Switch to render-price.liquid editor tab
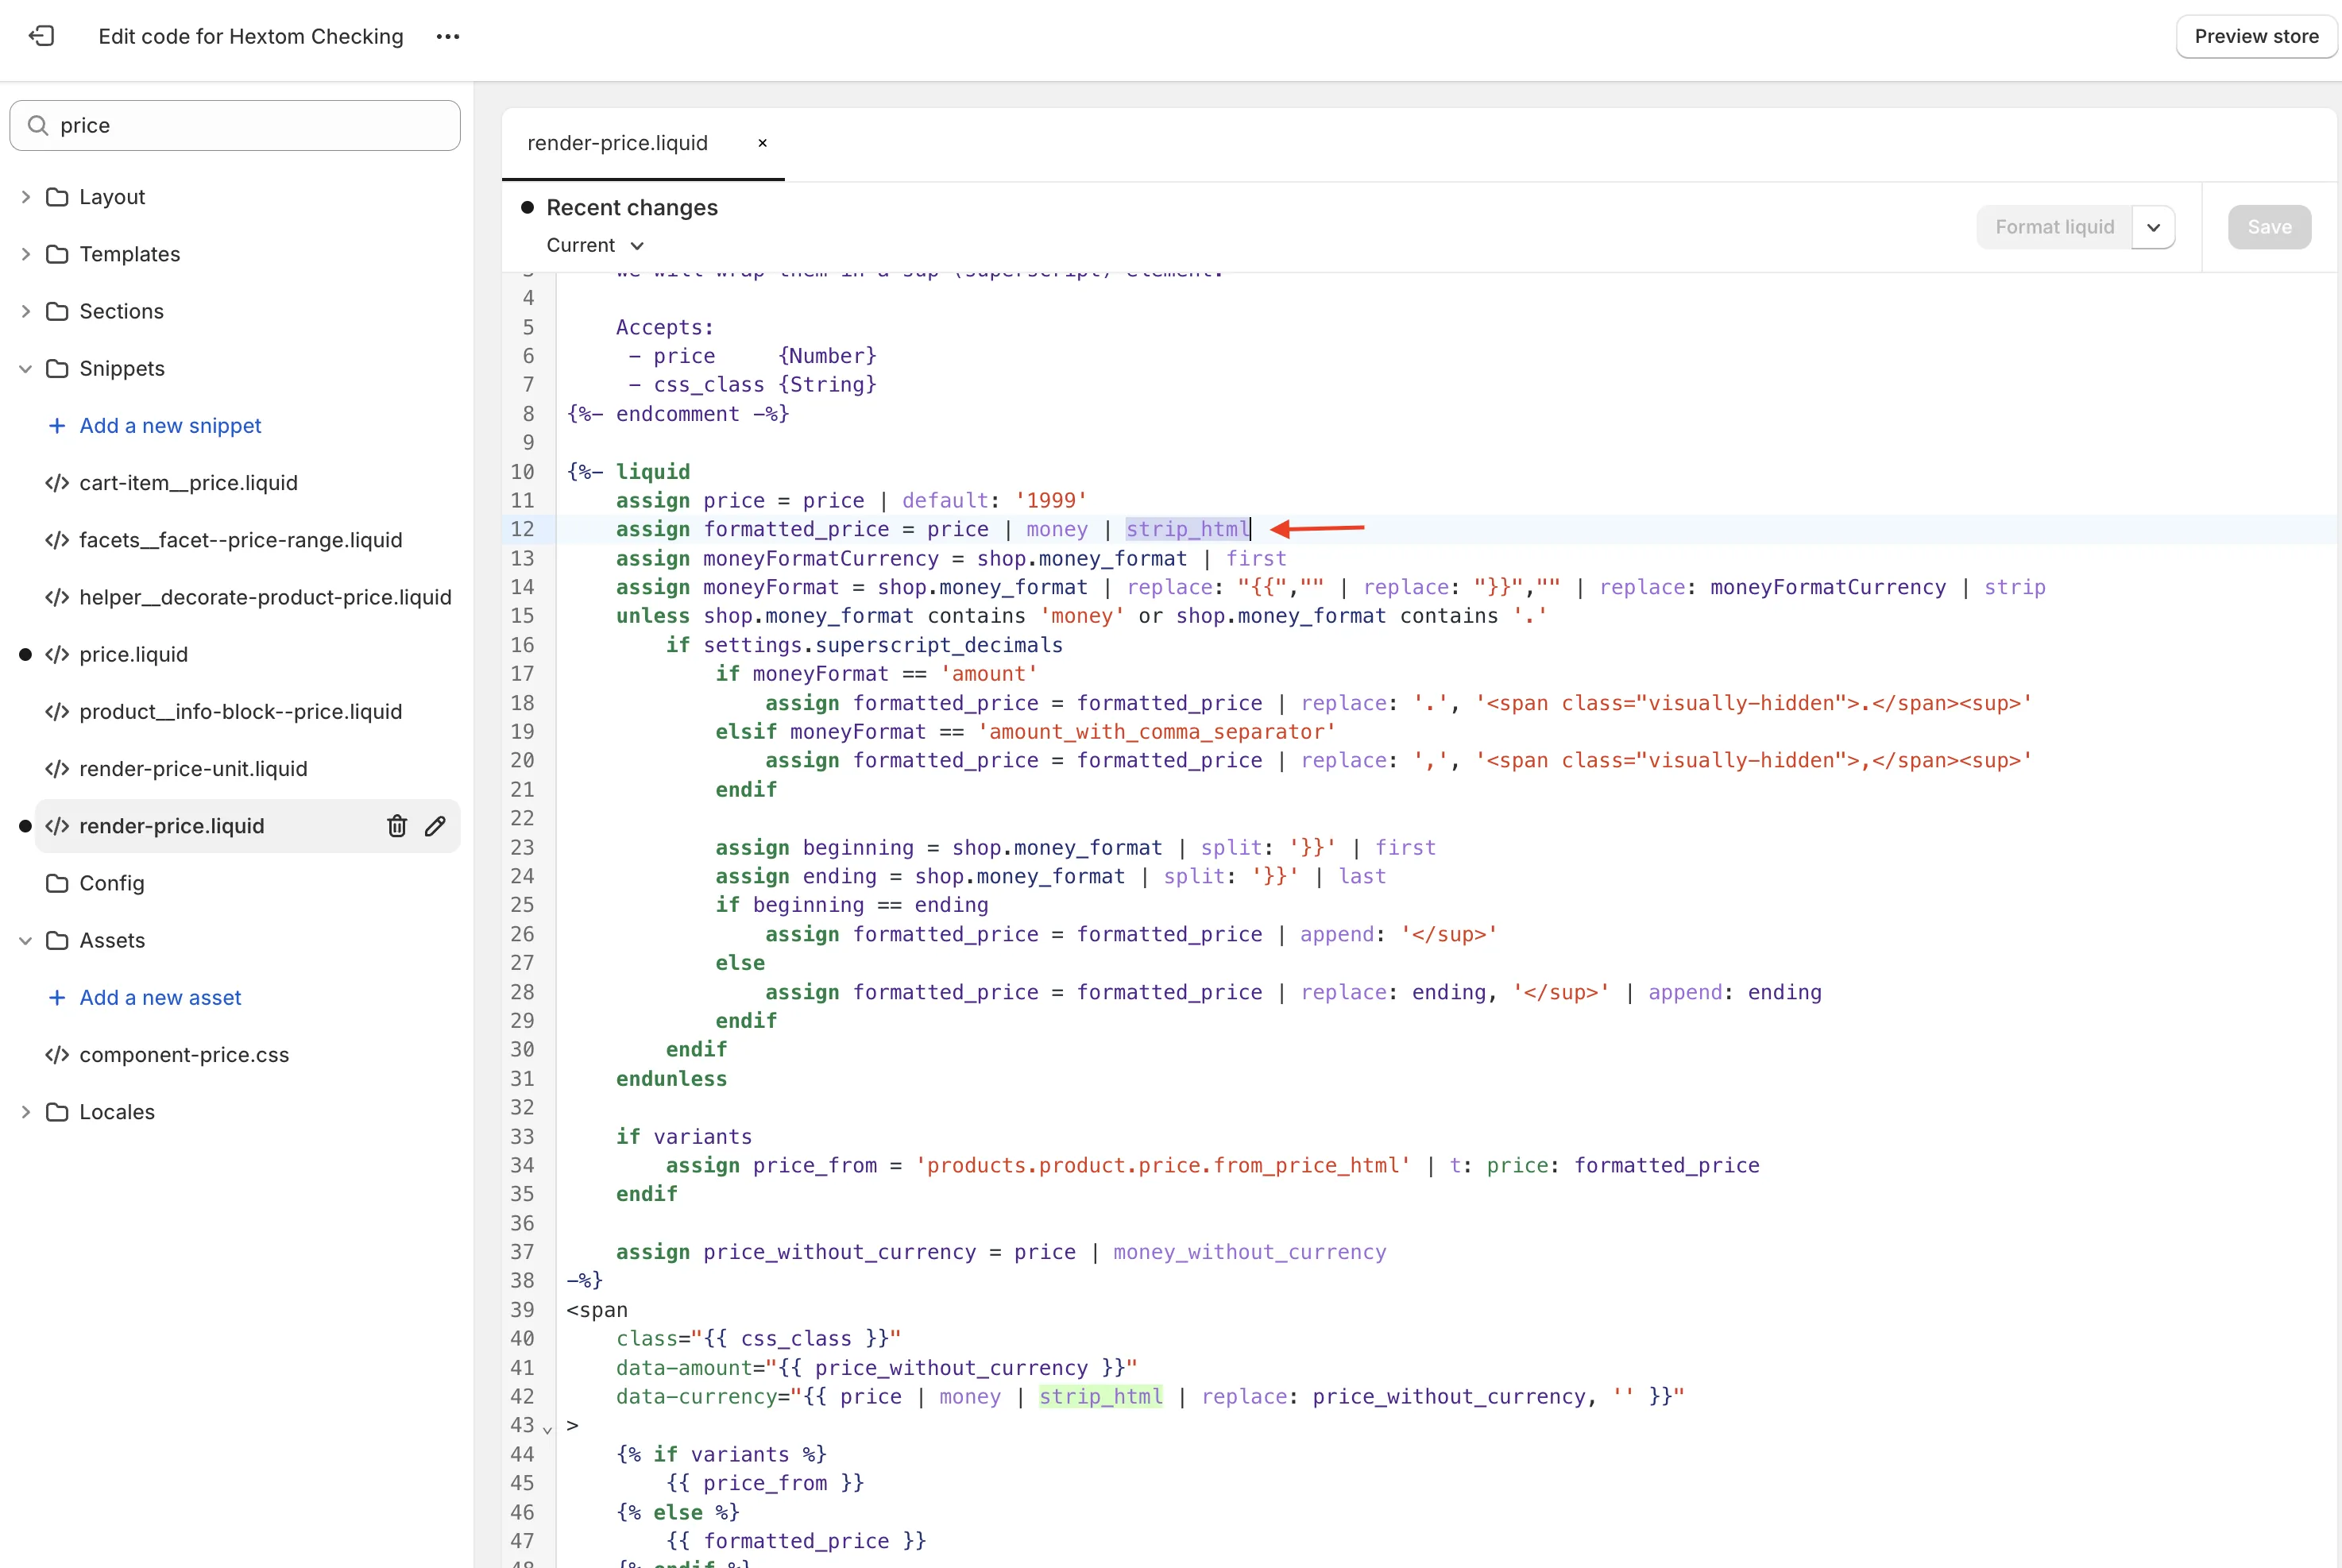The height and width of the screenshot is (1568, 2342). [x=617, y=143]
